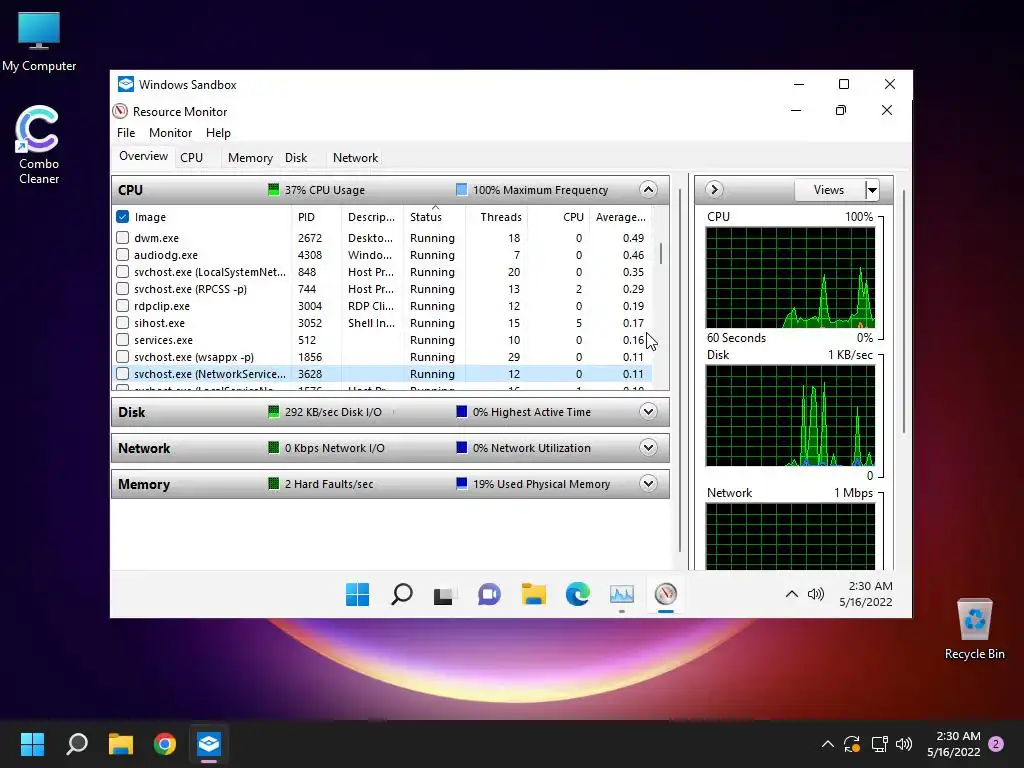Screen dimensions: 1024x768
Task: Open the File menu
Action: tap(126, 133)
